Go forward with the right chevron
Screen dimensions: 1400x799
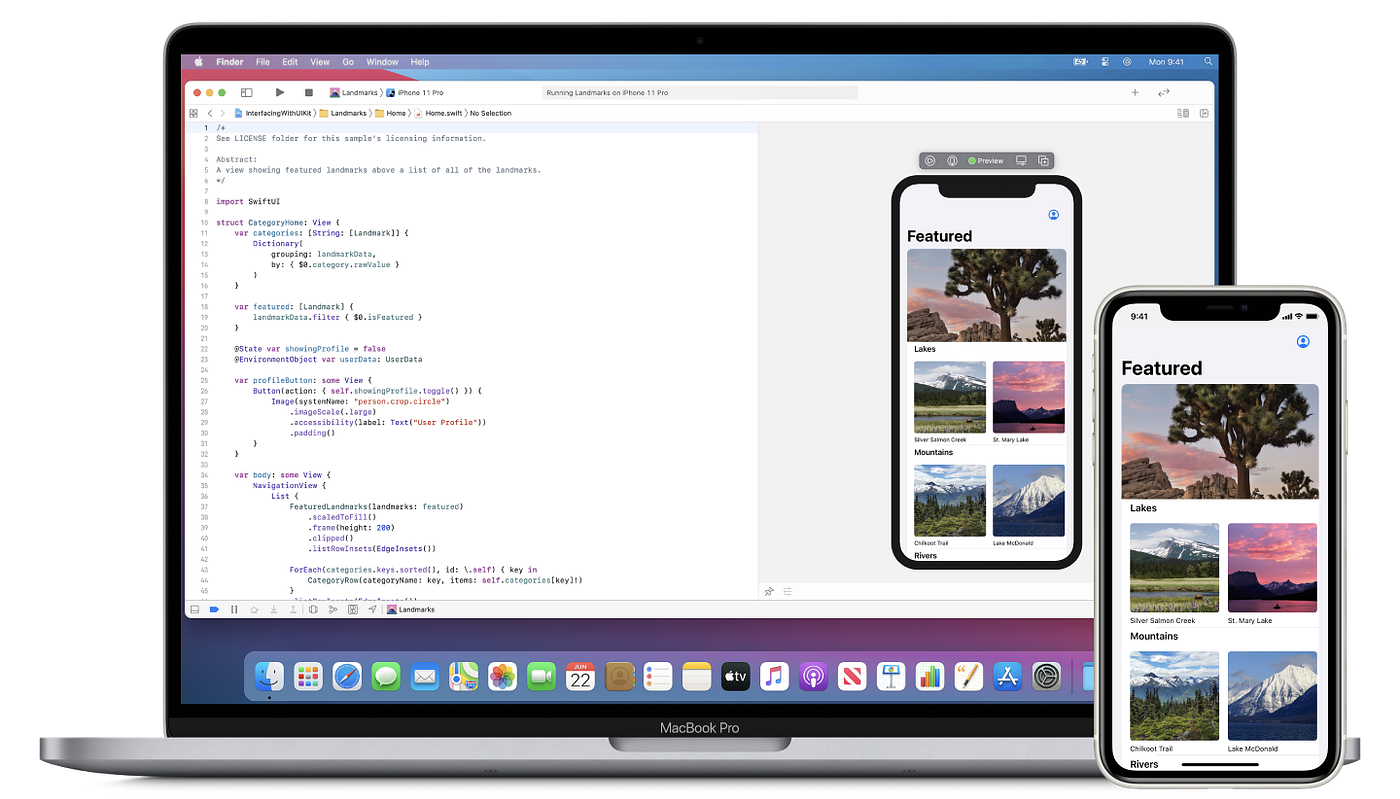tap(224, 113)
